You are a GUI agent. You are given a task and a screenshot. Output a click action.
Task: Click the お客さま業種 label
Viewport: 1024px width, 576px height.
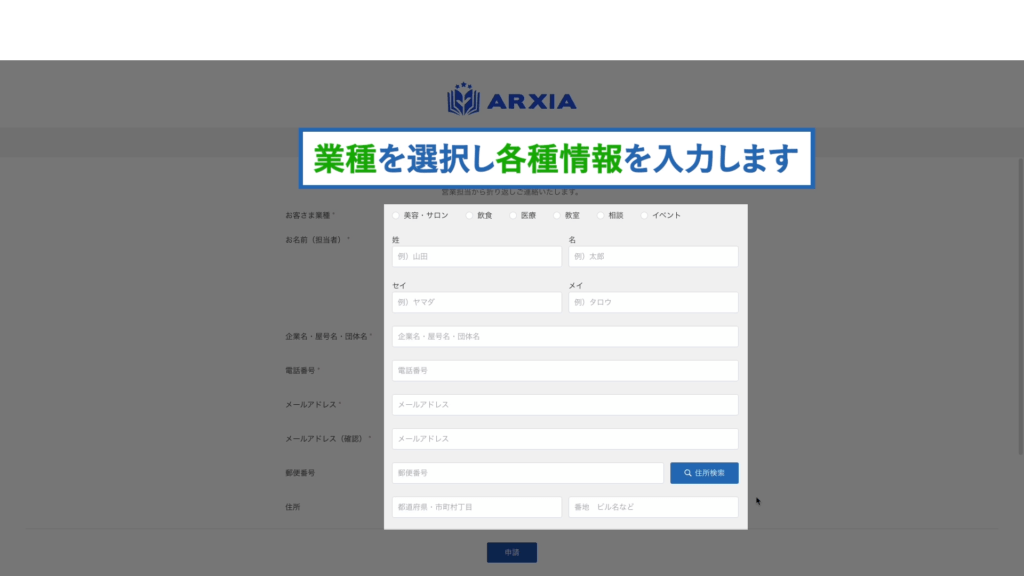pyautogui.click(x=310, y=216)
